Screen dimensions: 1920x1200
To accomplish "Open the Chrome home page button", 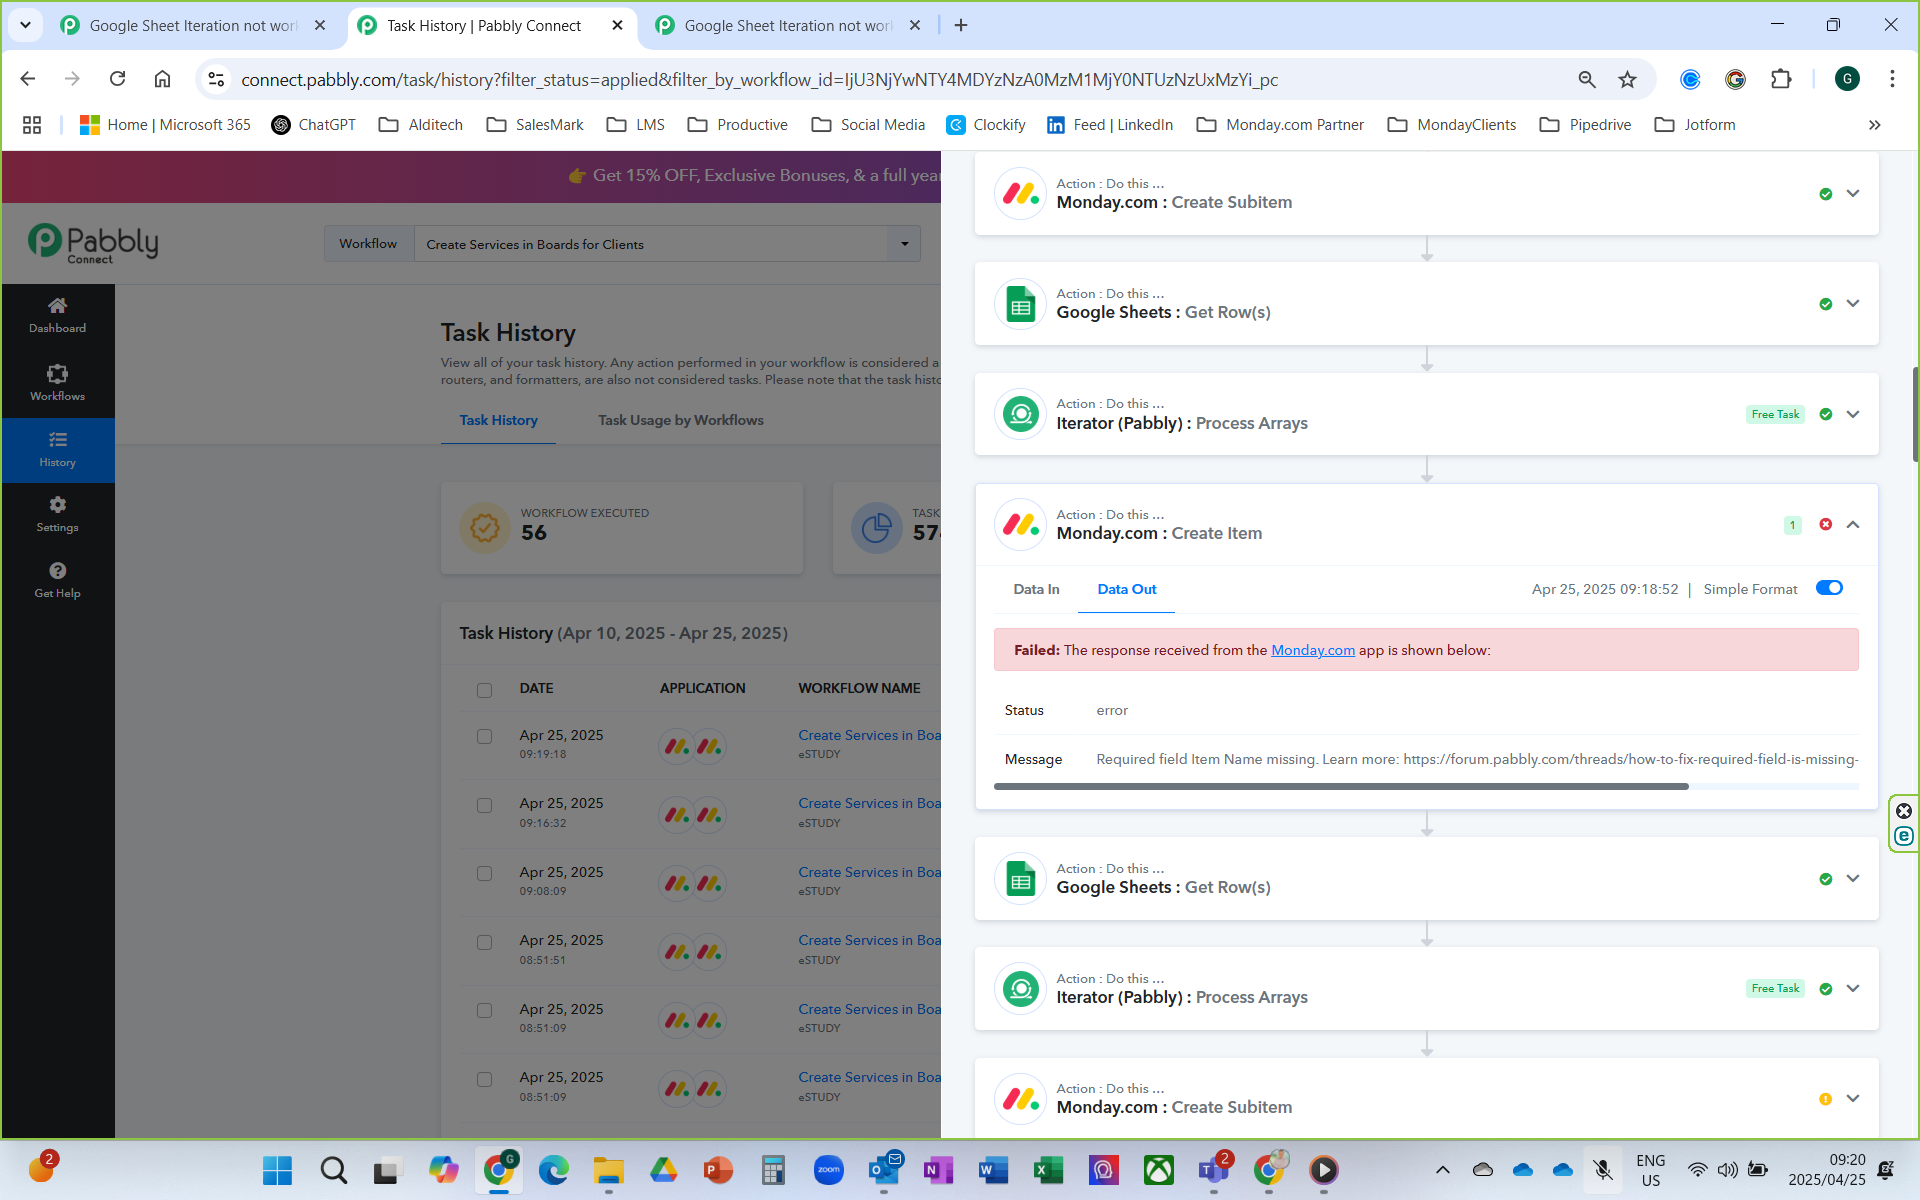I will [x=162, y=79].
